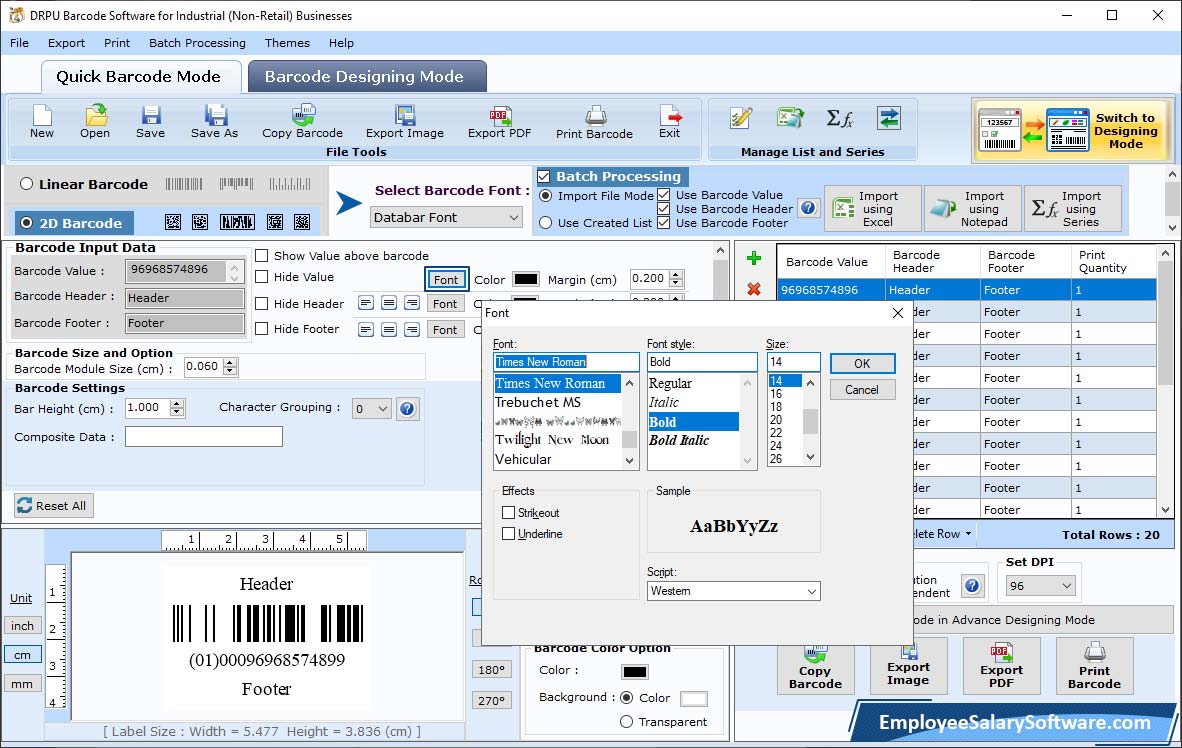Image resolution: width=1182 pixels, height=748 pixels.
Task: Switch to Barcode Designing Mode tab
Action: (x=366, y=76)
